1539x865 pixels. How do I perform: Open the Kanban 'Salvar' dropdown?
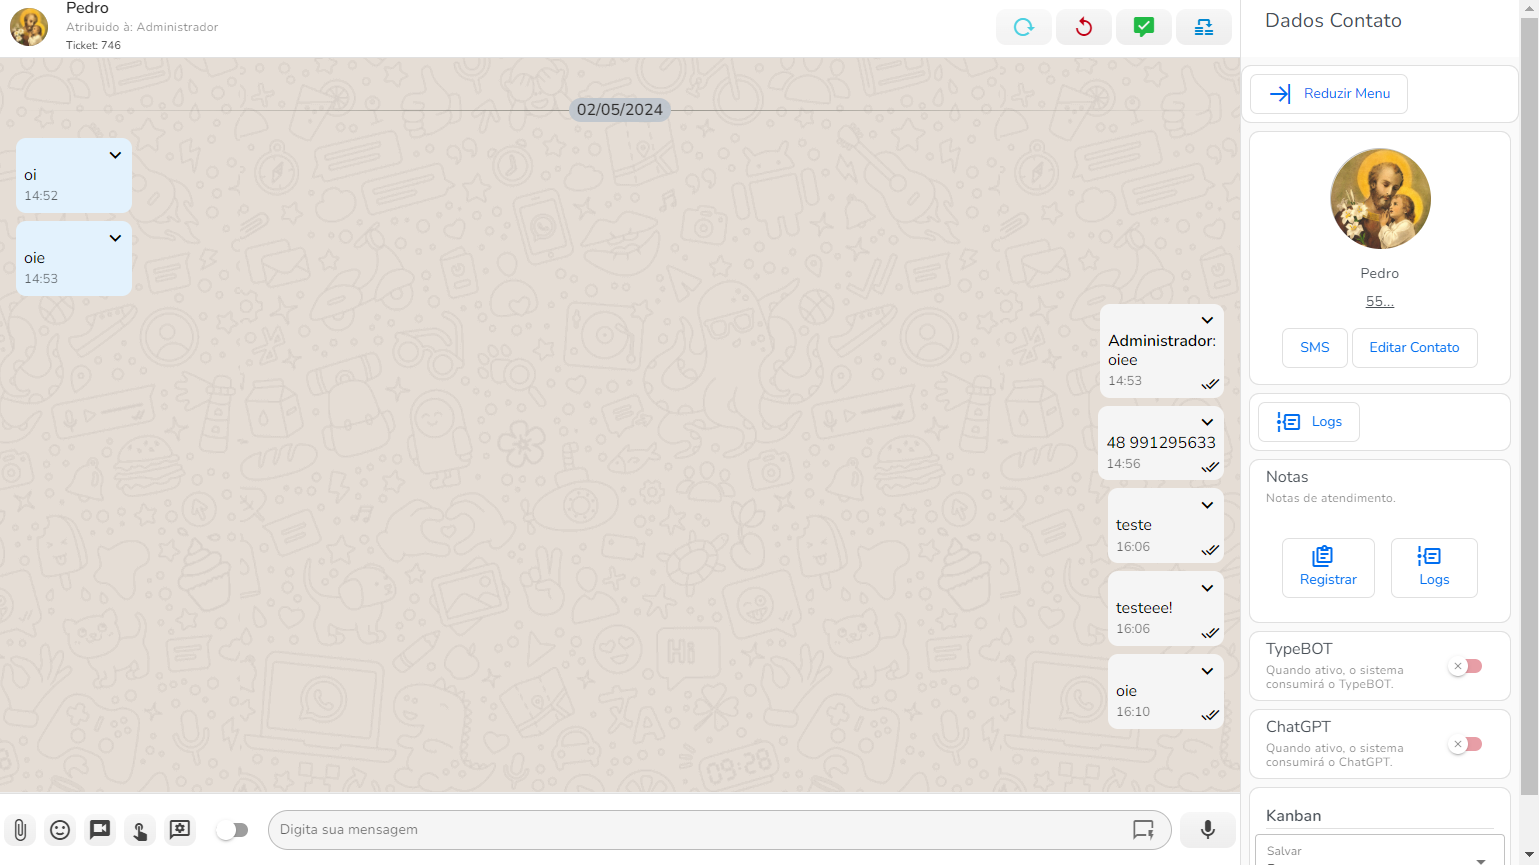[1379, 851]
